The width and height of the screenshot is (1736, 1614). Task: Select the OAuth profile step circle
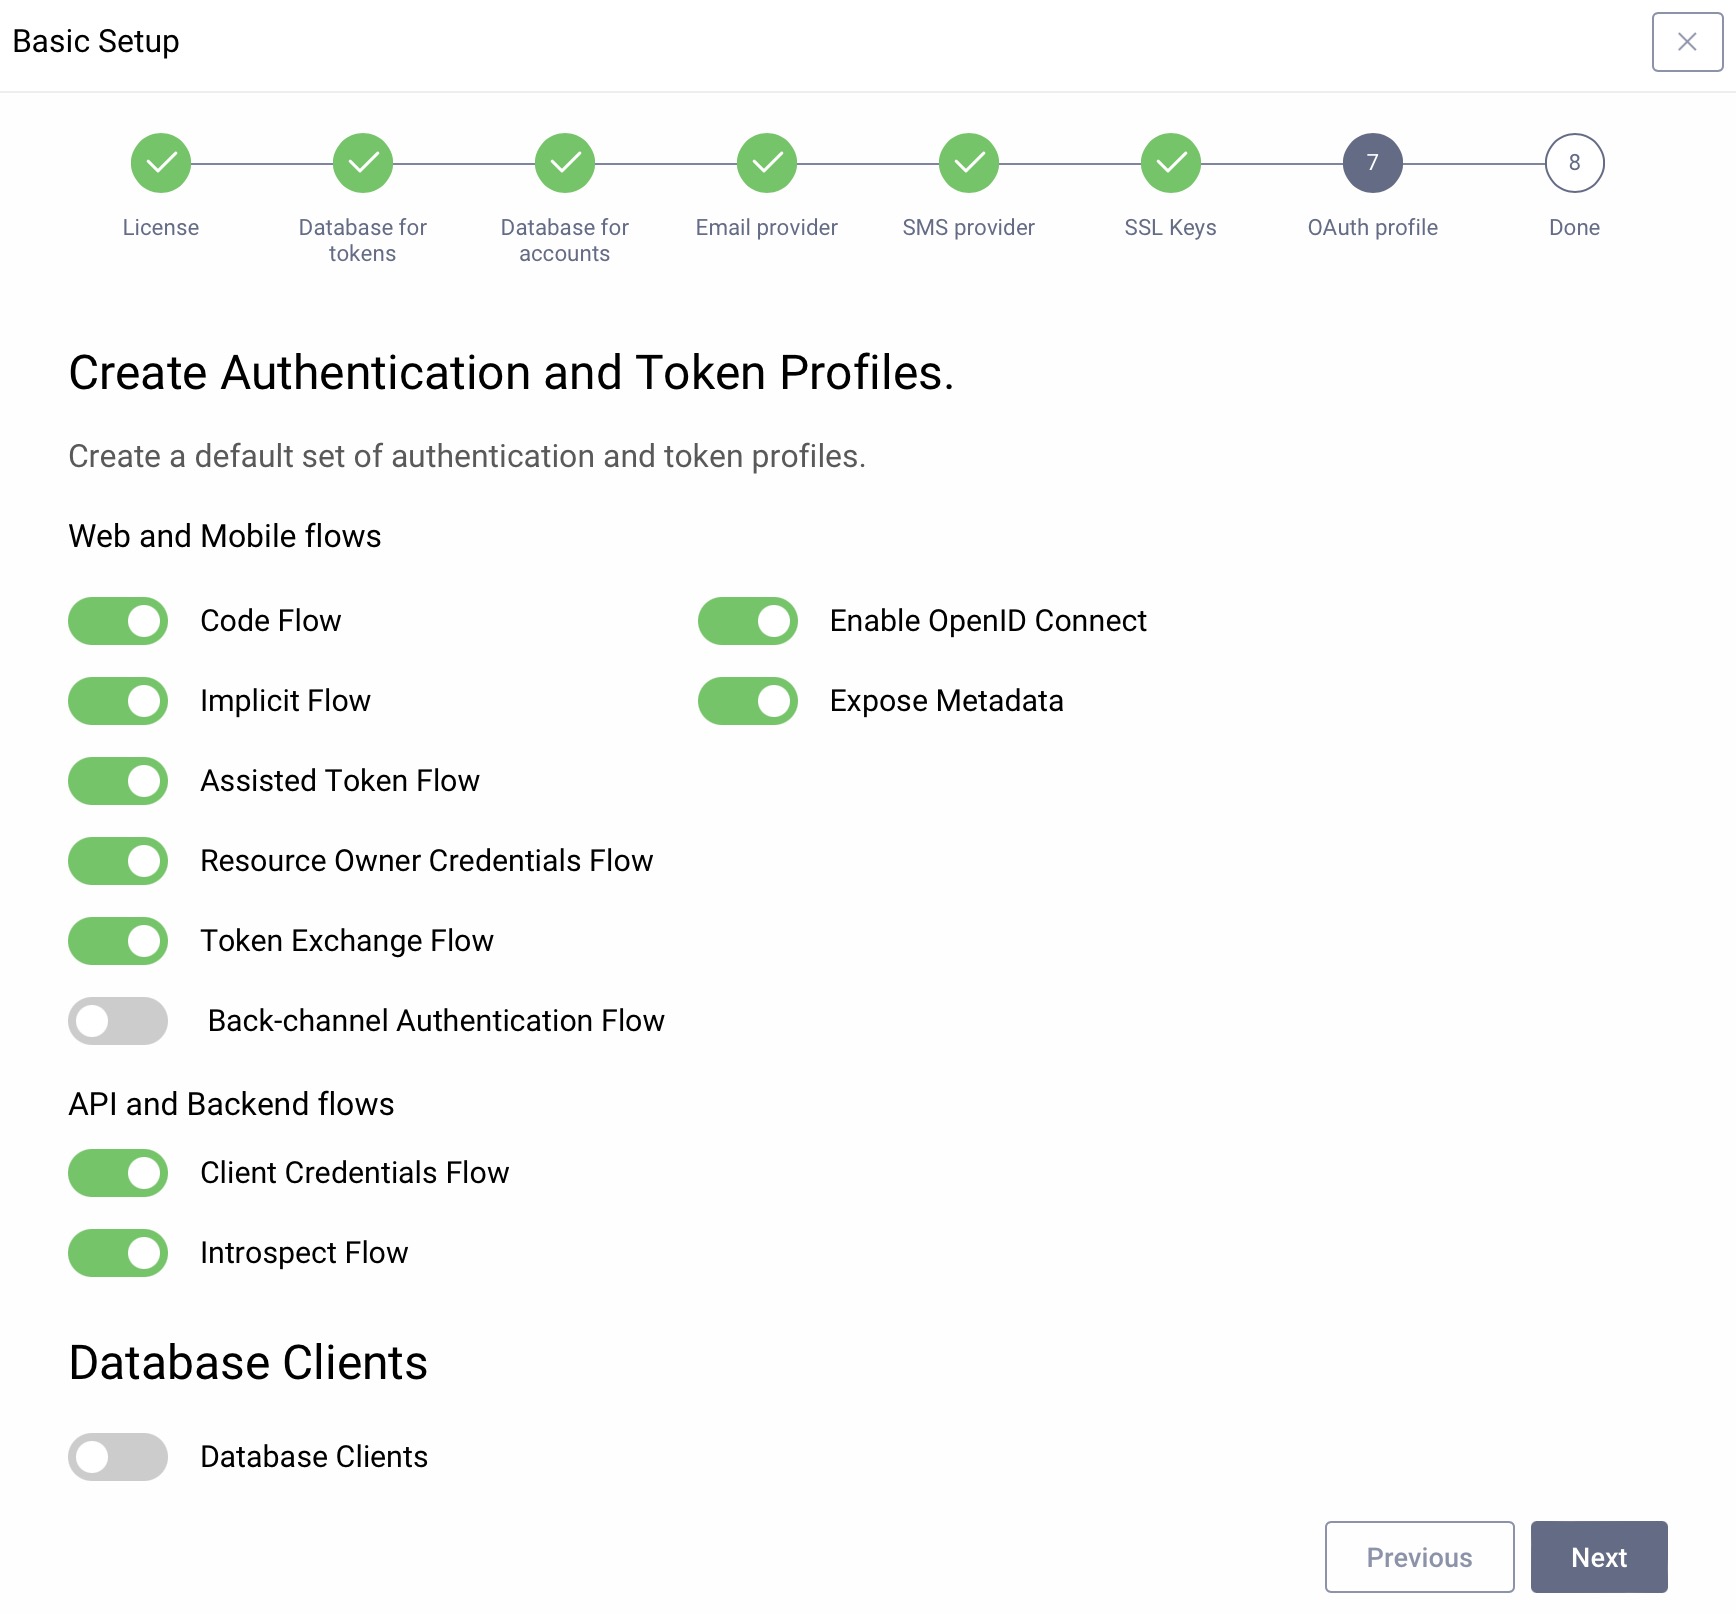[x=1372, y=163]
